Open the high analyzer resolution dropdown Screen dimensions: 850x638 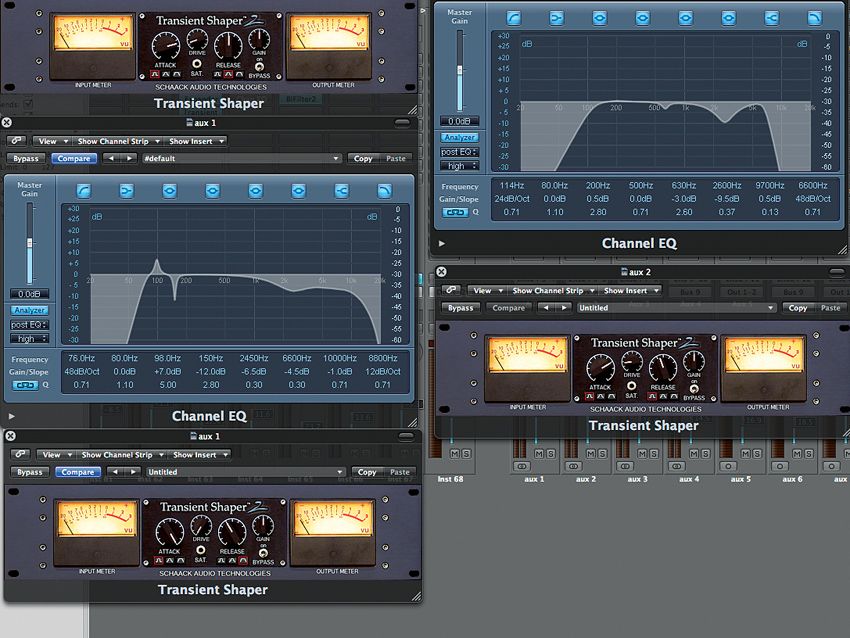point(28,336)
